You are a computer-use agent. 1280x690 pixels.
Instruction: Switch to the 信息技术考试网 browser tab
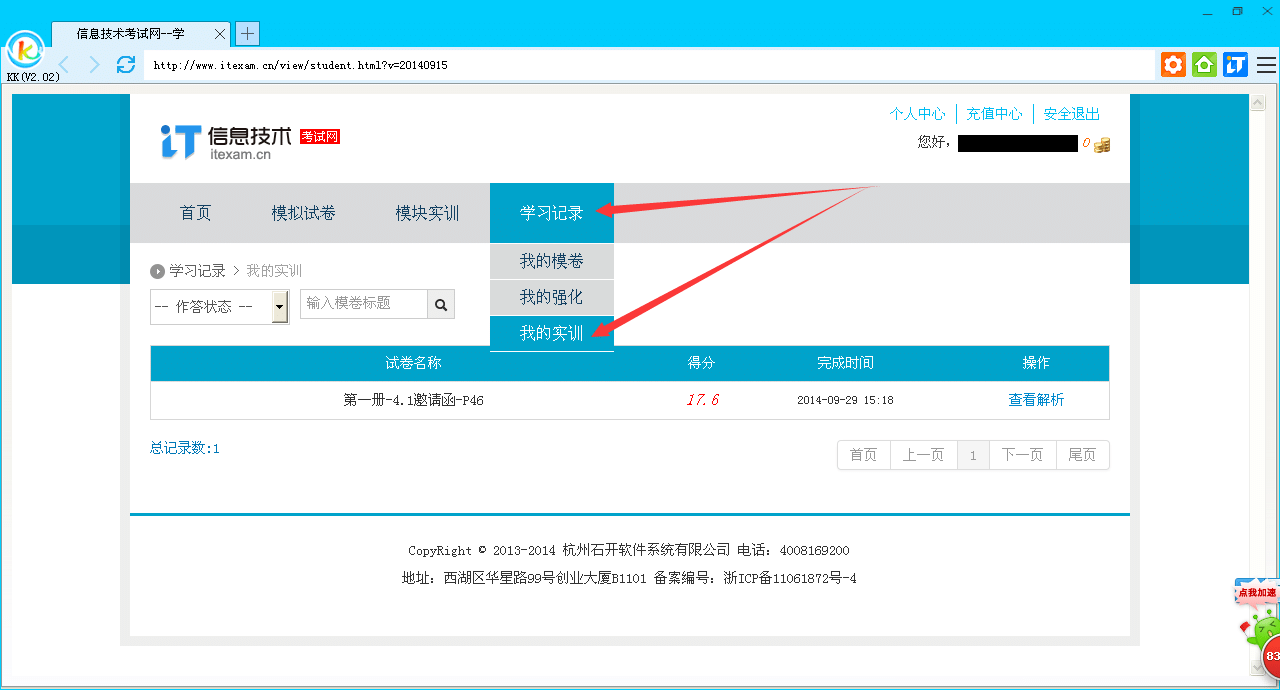[x=128, y=33]
